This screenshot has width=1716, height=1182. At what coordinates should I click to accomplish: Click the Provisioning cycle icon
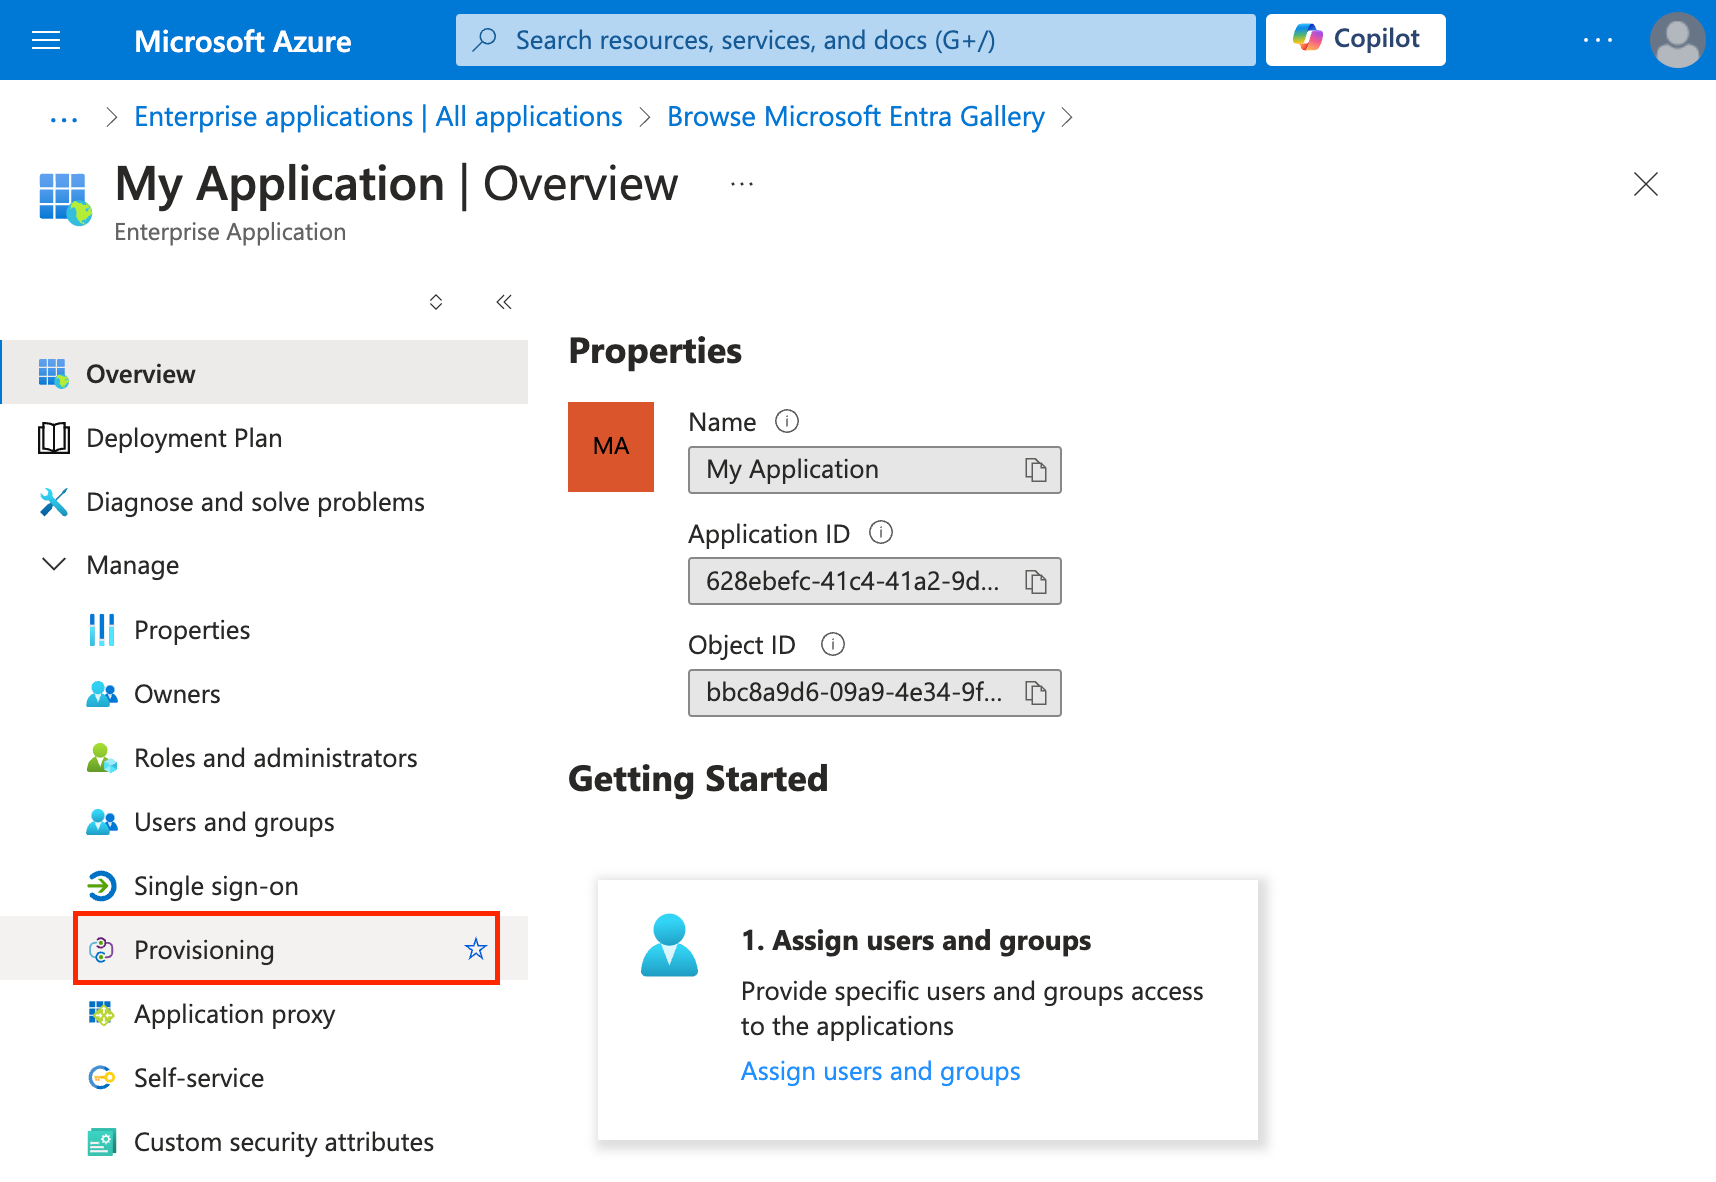point(102,950)
